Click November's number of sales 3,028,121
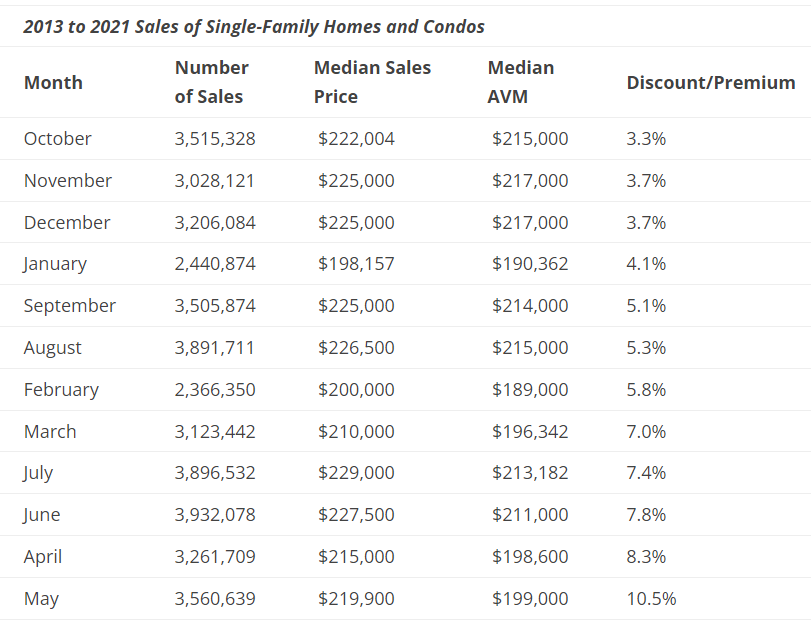The height and width of the screenshot is (626, 811). click(214, 181)
